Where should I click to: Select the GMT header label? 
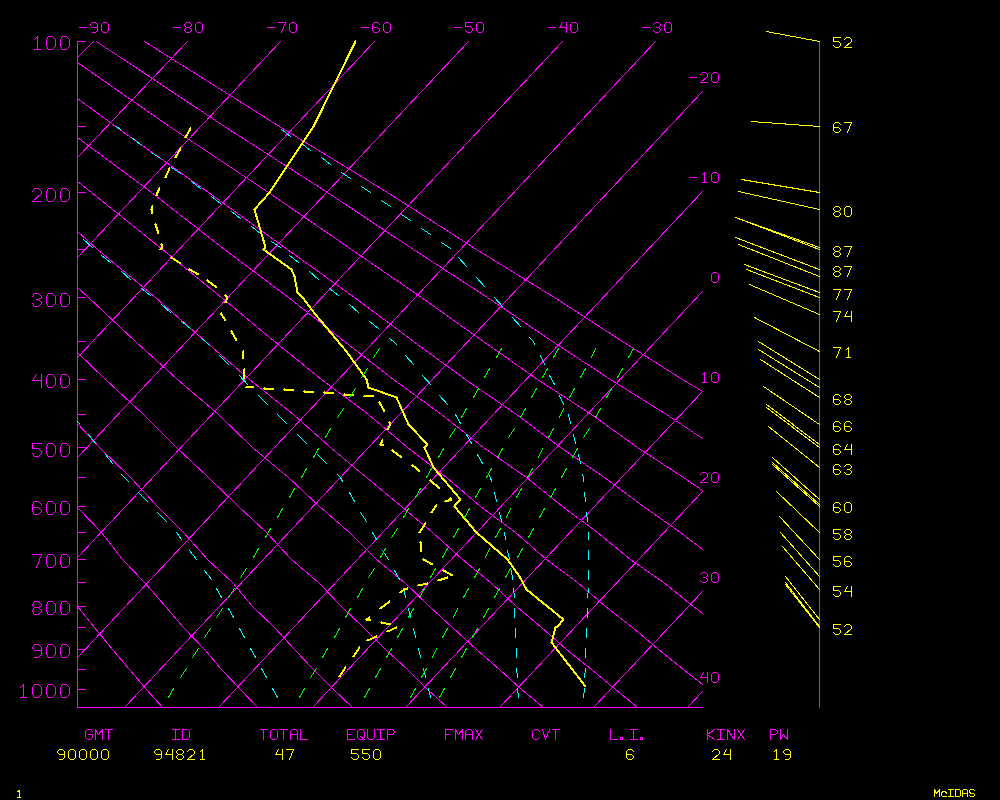click(x=98, y=735)
